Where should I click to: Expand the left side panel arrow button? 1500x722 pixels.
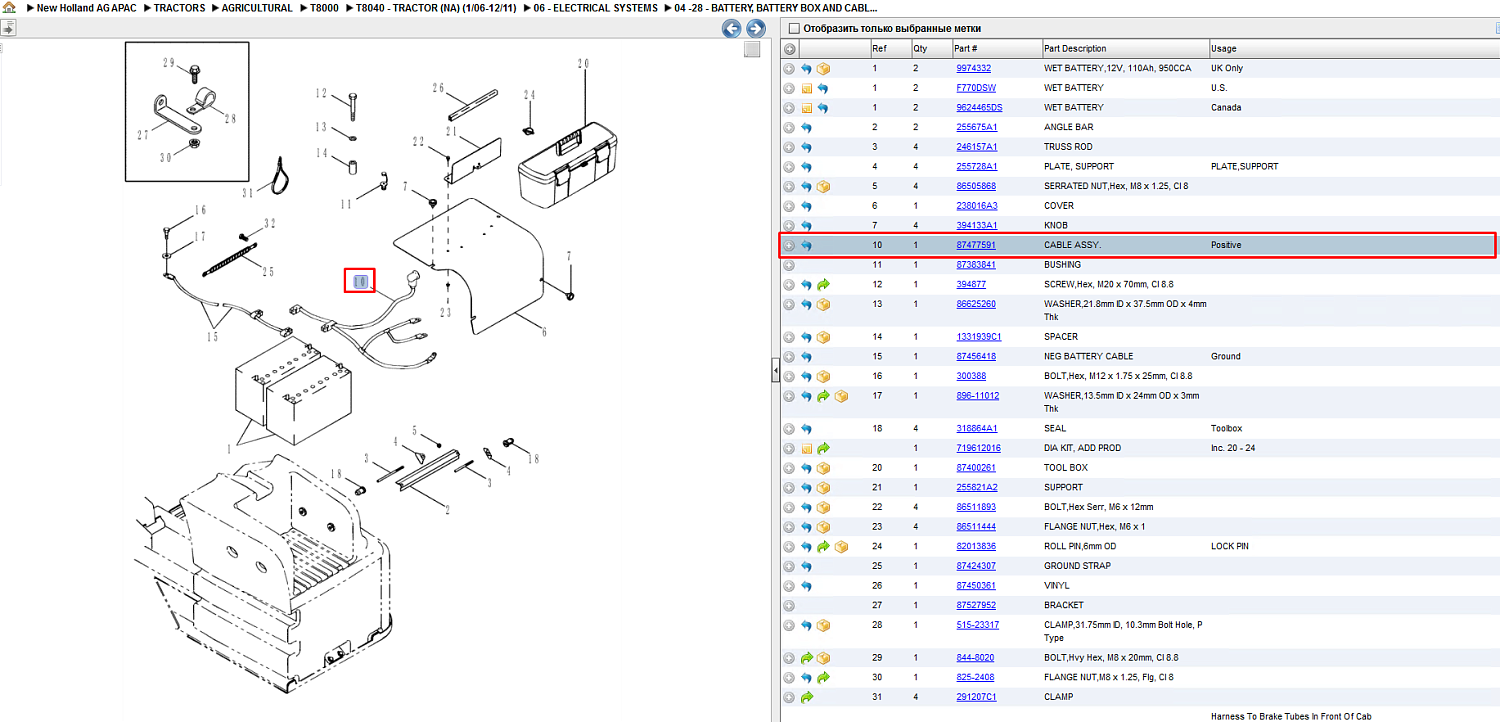(x=8, y=29)
